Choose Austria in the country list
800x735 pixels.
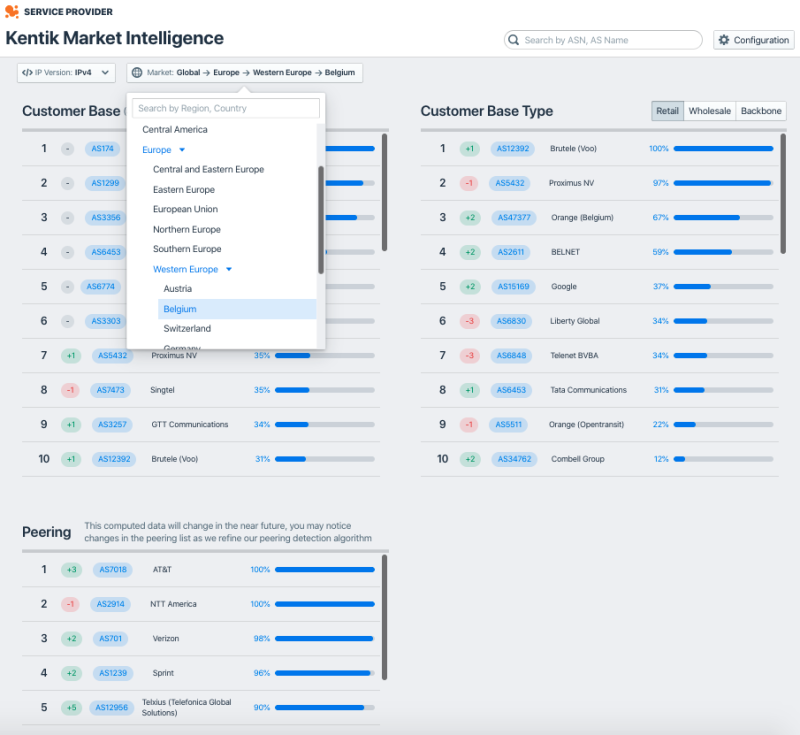point(178,289)
